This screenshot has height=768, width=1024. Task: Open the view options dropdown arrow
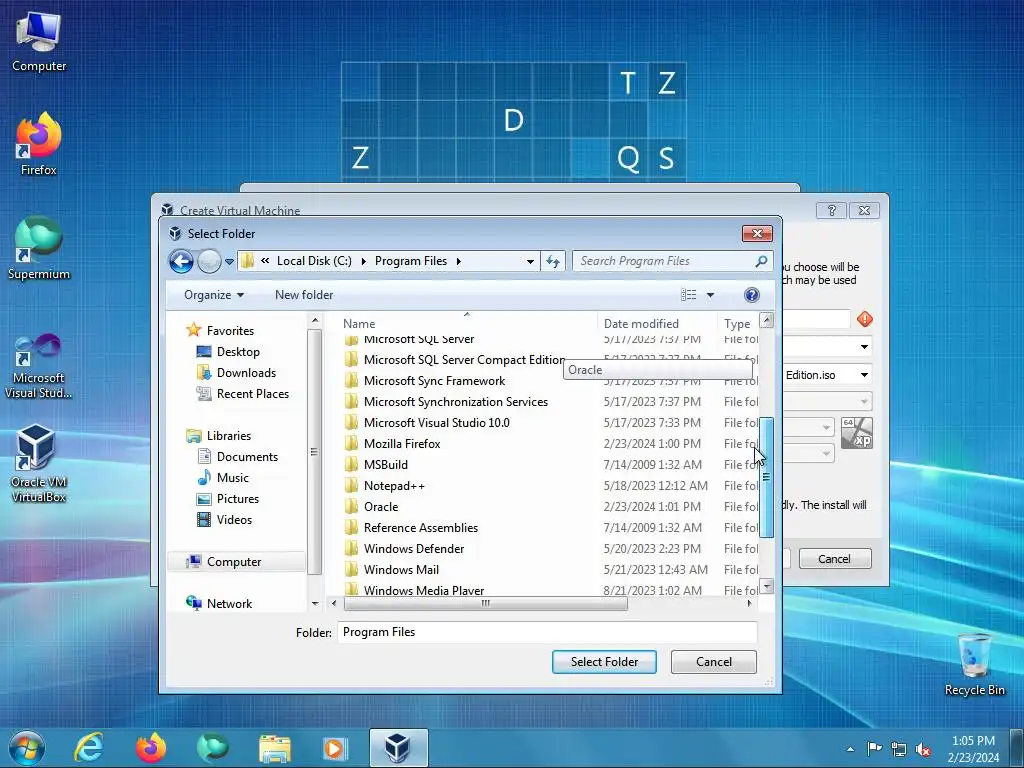coord(711,295)
